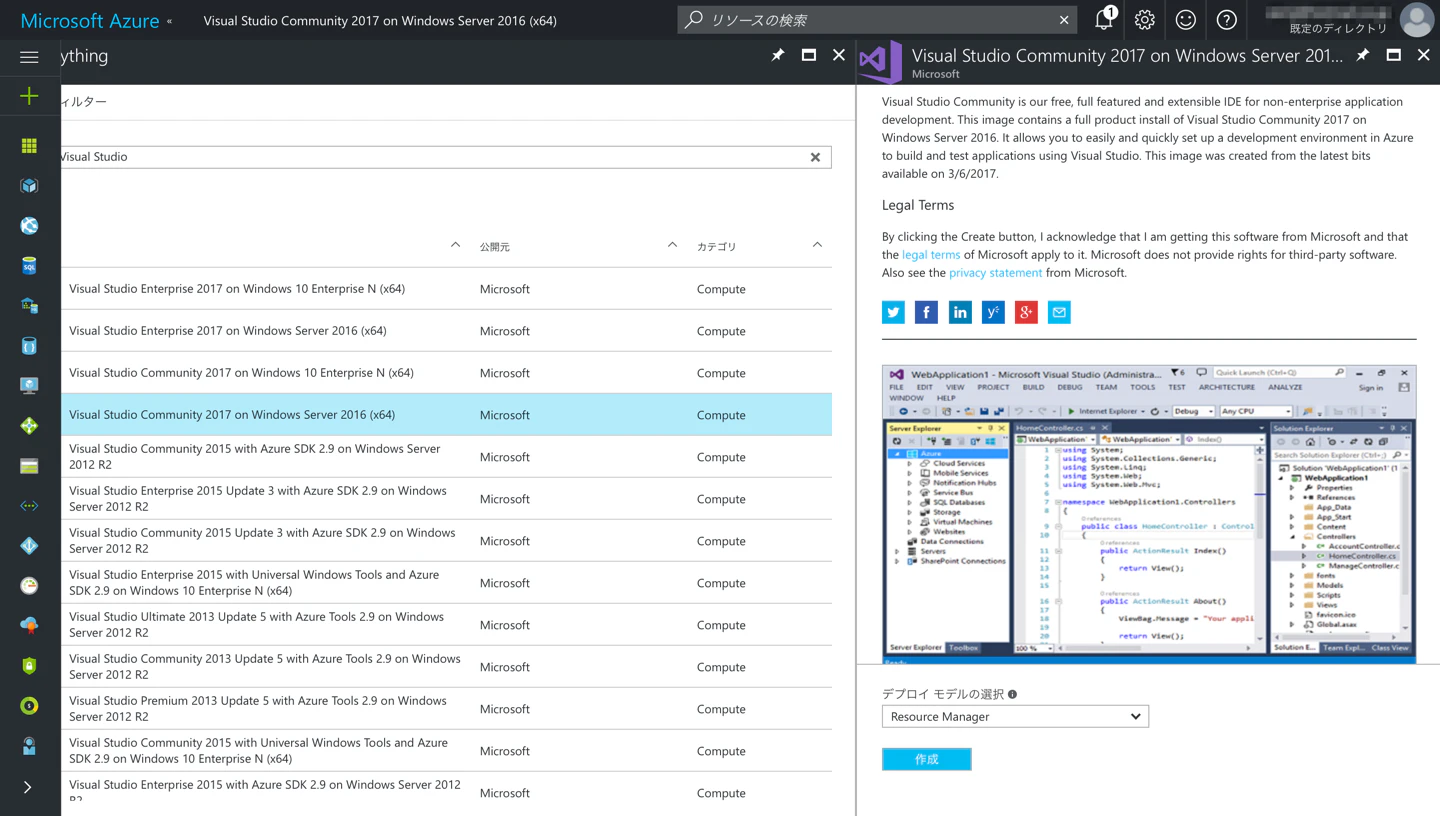This screenshot has height=816, width=1440.
Task: Share on Facebook icon
Action: [x=926, y=312]
